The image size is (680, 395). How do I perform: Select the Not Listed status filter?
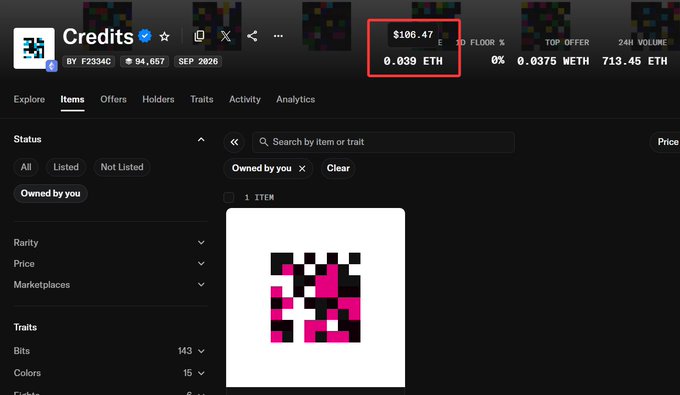(122, 167)
